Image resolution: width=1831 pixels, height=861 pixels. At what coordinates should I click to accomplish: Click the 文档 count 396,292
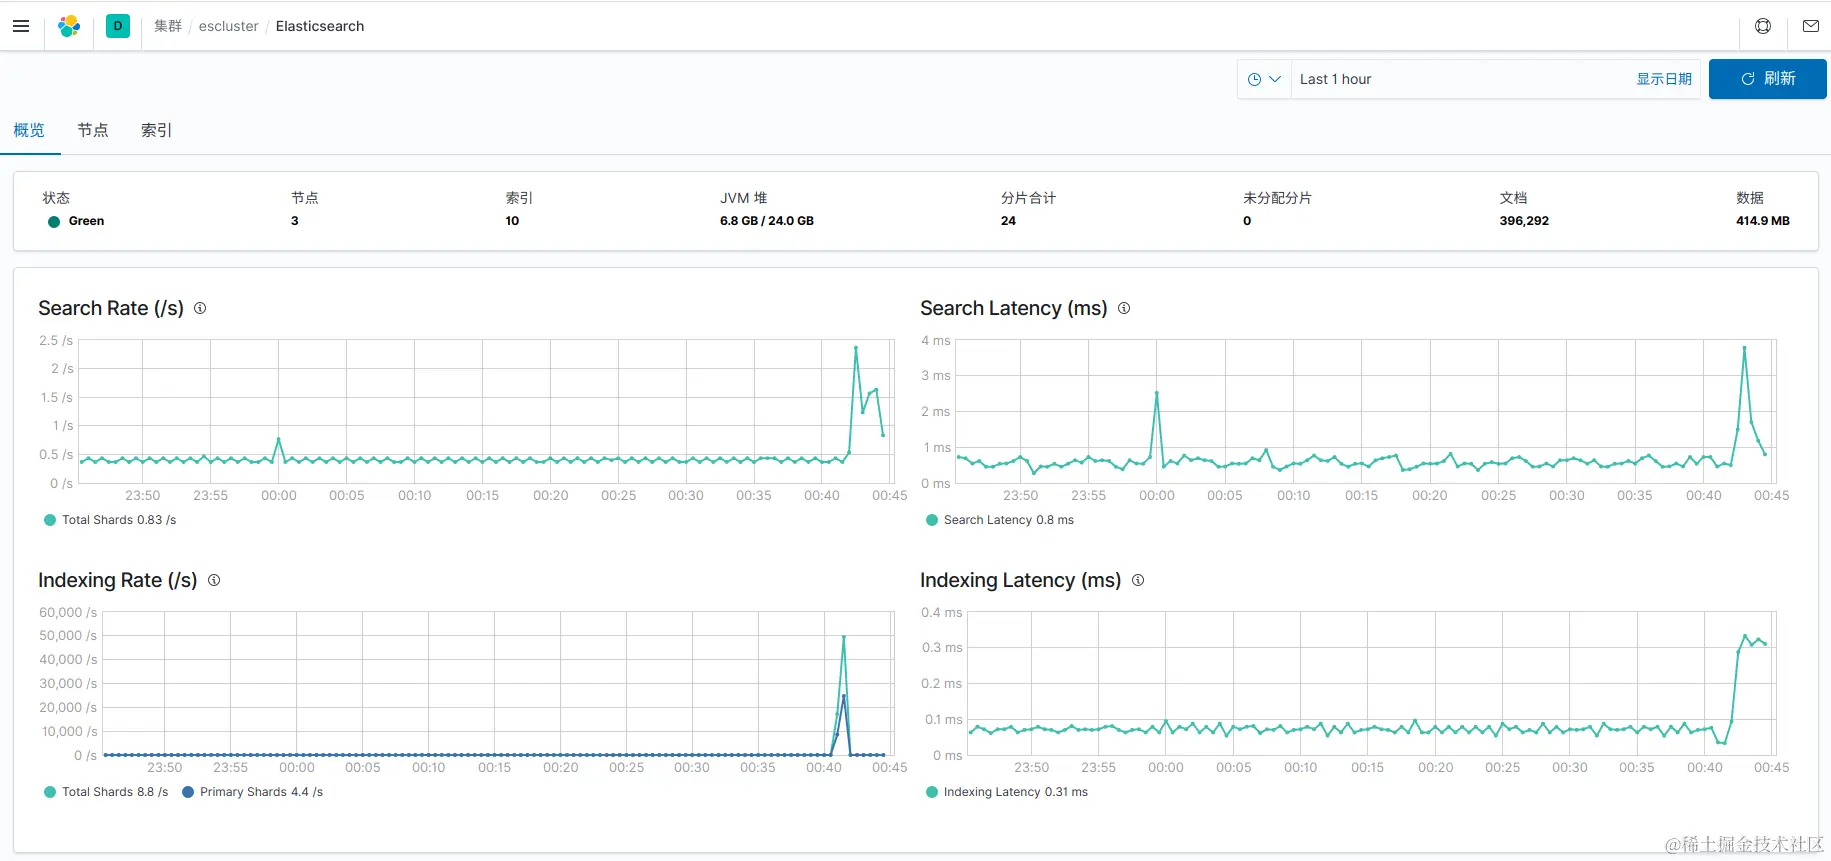(1524, 221)
